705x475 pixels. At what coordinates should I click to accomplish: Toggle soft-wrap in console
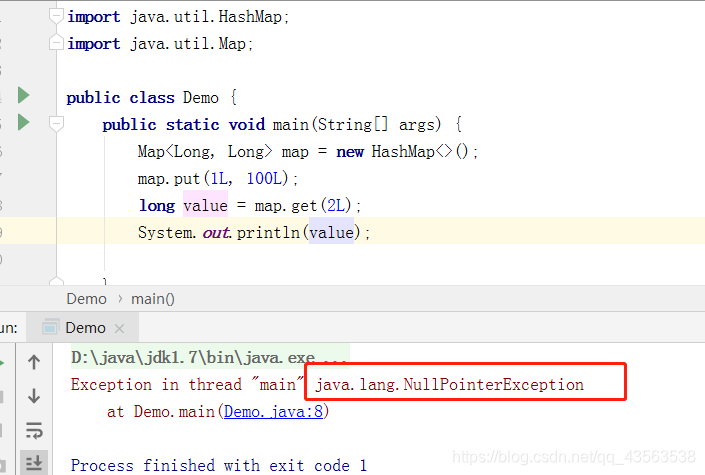pos(34,430)
